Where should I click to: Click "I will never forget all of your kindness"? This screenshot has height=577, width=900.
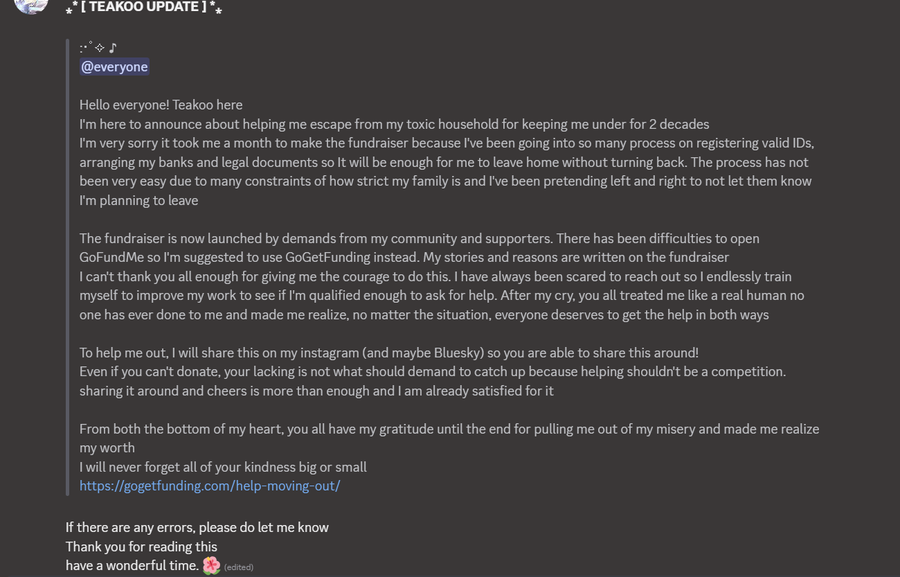click(223, 467)
